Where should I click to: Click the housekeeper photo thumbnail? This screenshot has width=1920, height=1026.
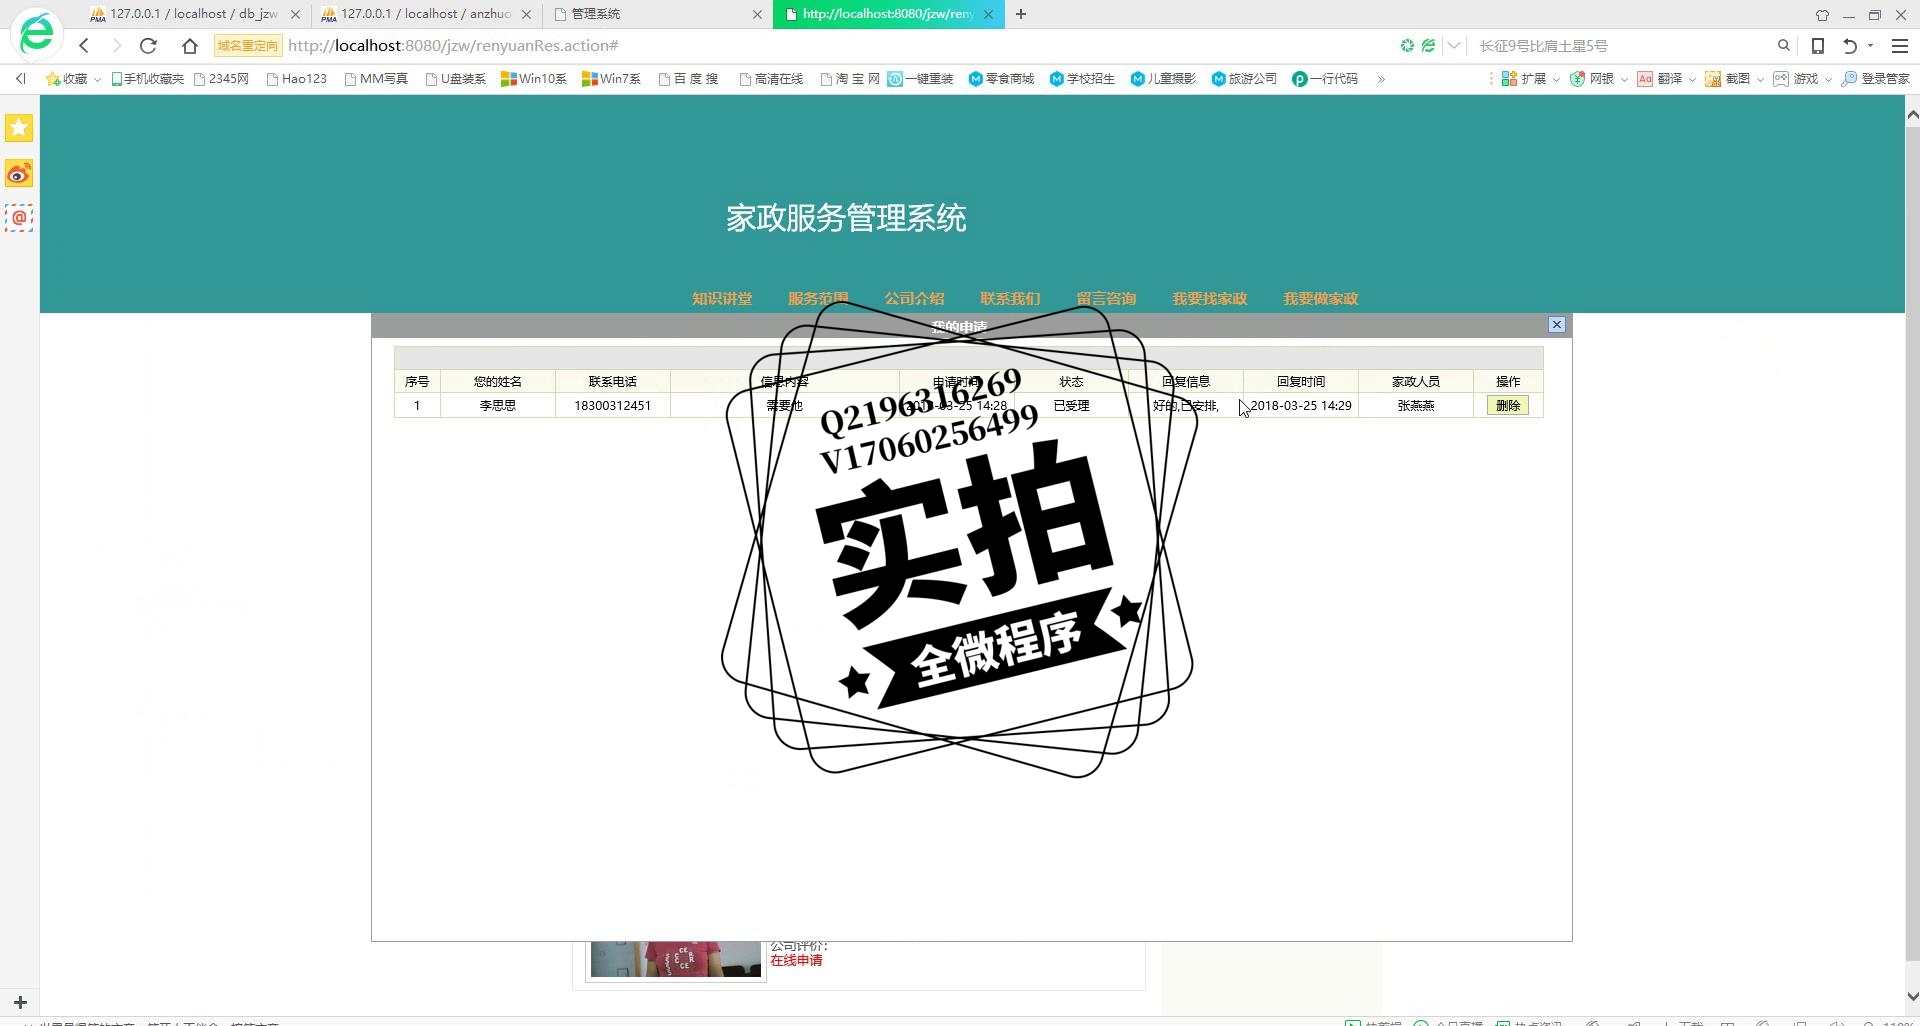click(x=676, y=959)
